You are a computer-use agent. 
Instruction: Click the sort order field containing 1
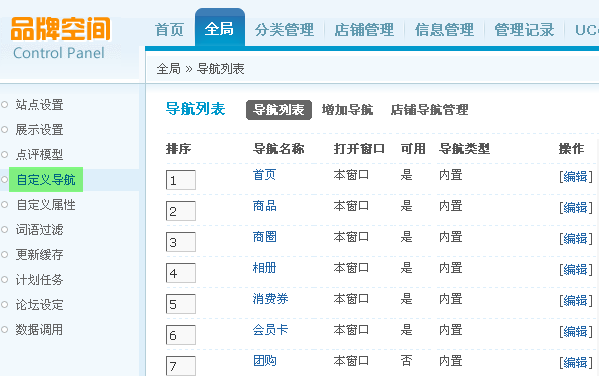click(181, 180)
